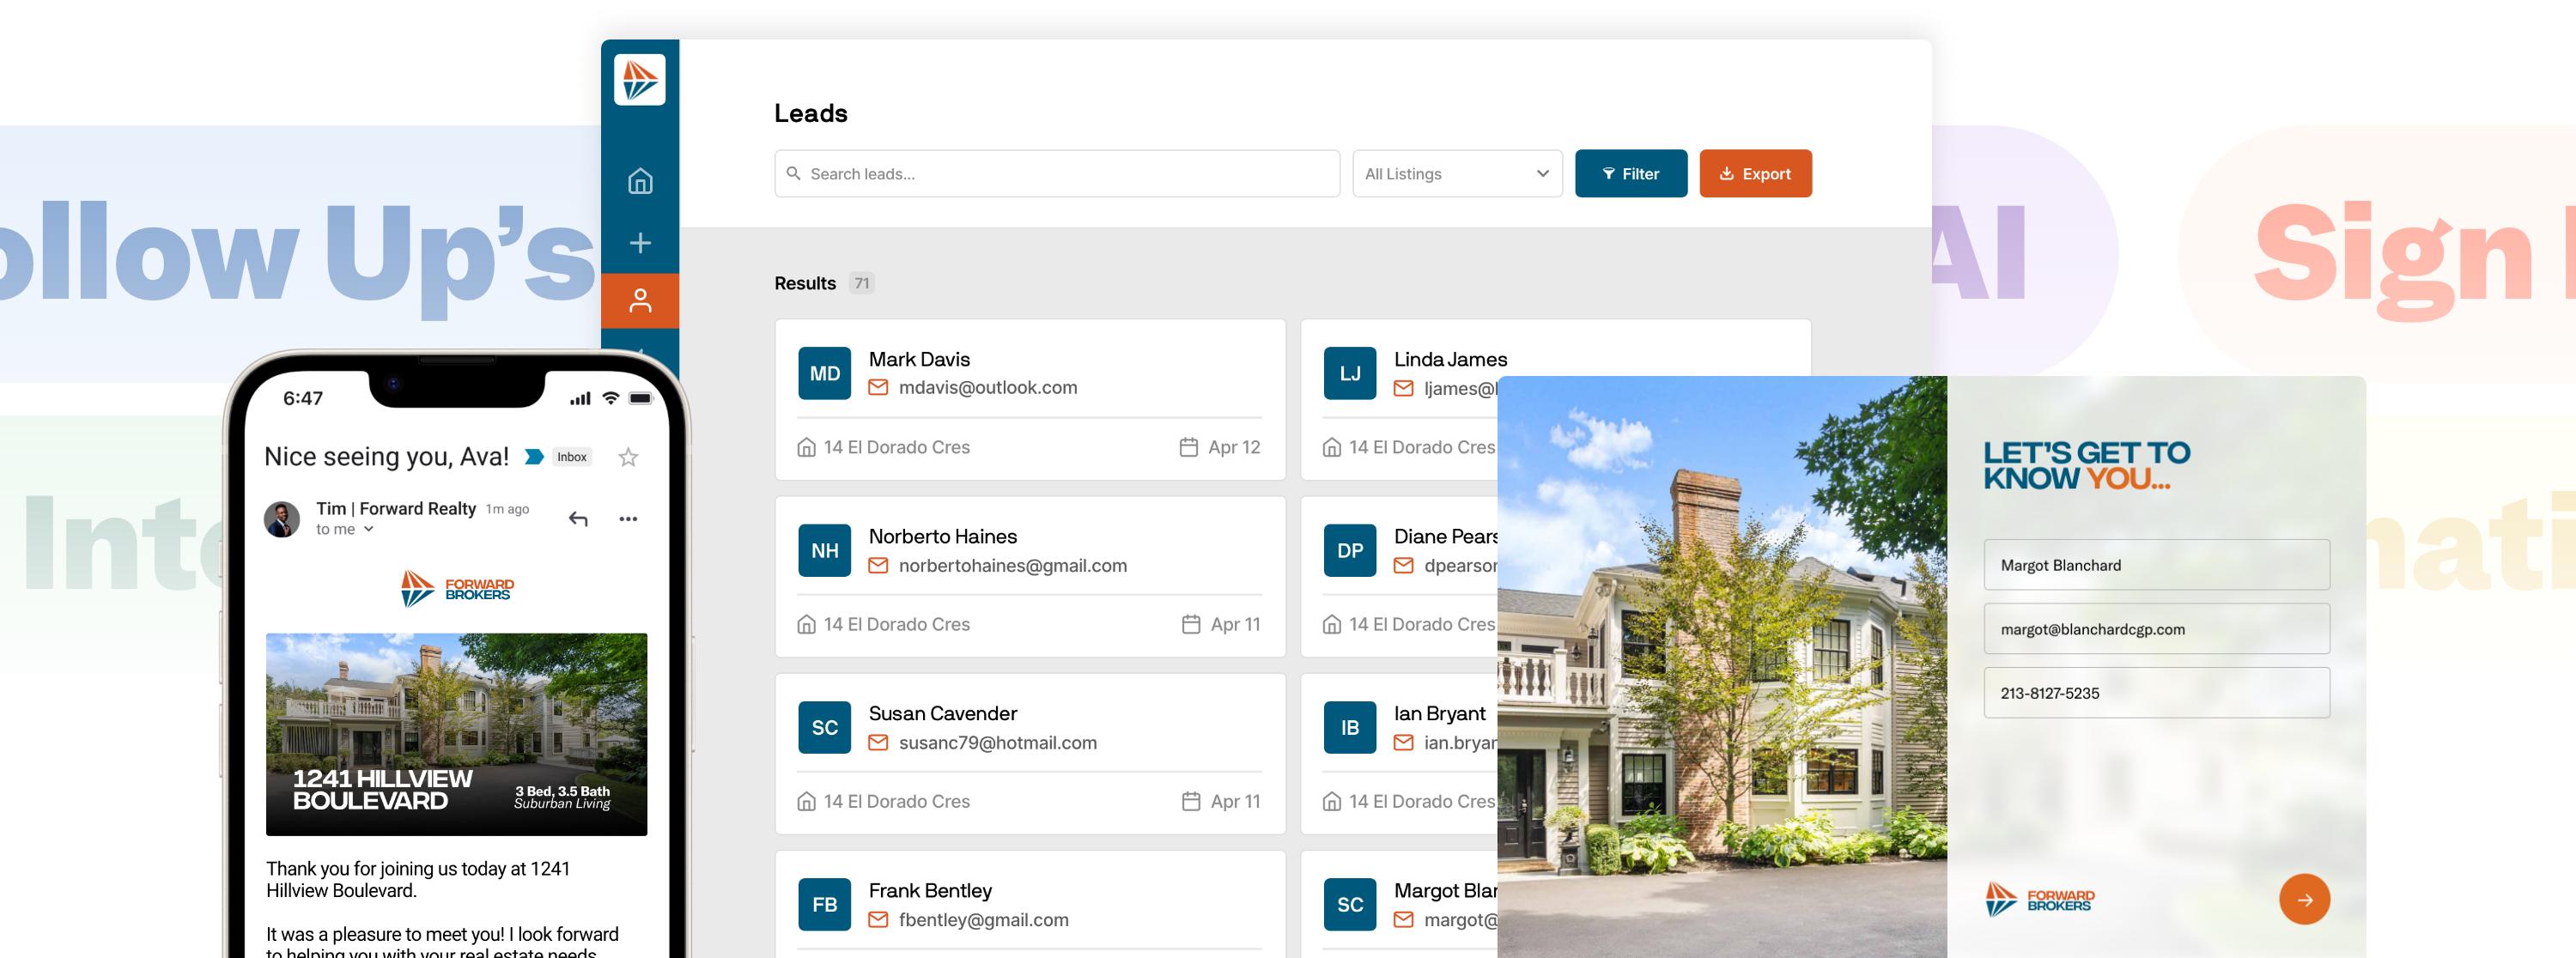Click Mark Davis email envelope icon
The width and height of the screenshot is (2576, 958).
[x=878, y=387]
